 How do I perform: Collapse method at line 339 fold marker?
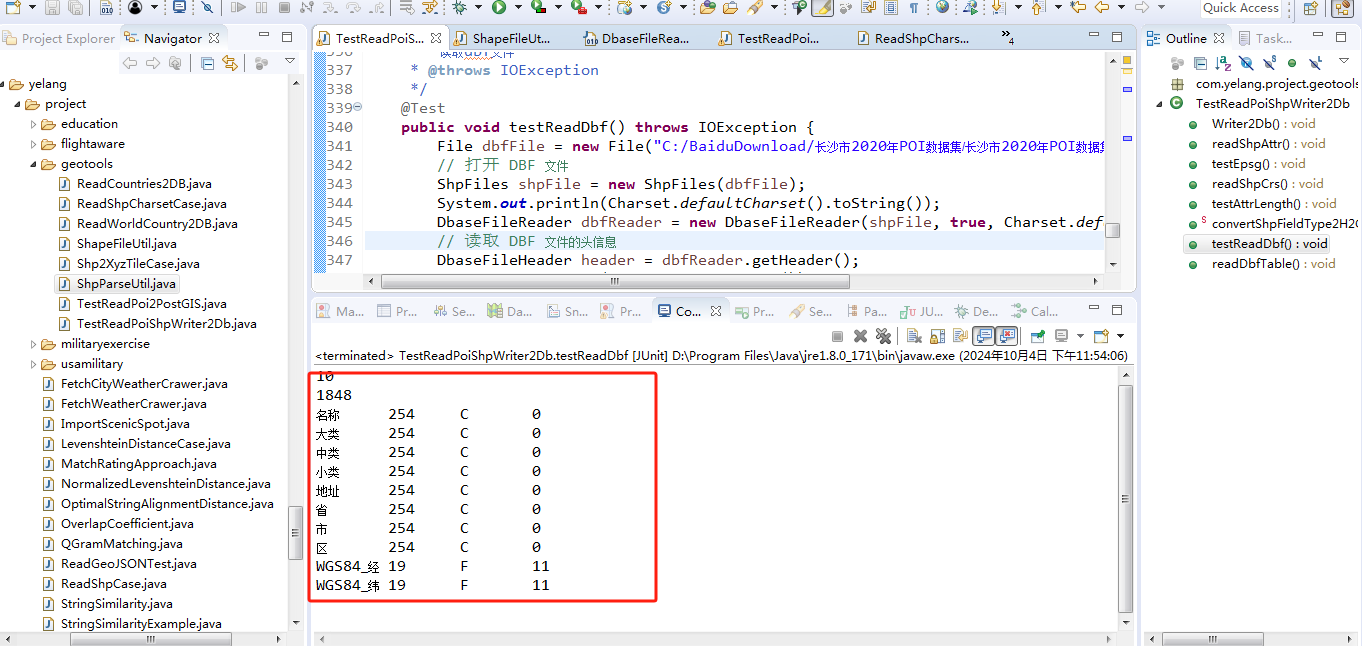(x=358, y=108)
